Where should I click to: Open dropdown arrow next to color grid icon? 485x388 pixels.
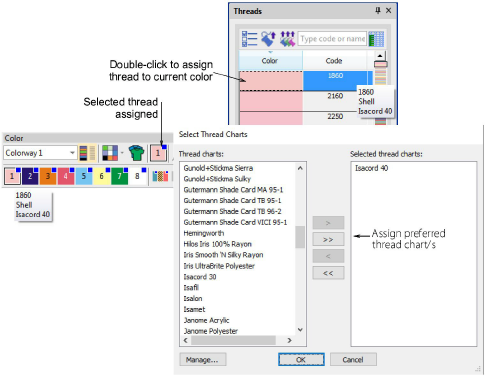122,153
